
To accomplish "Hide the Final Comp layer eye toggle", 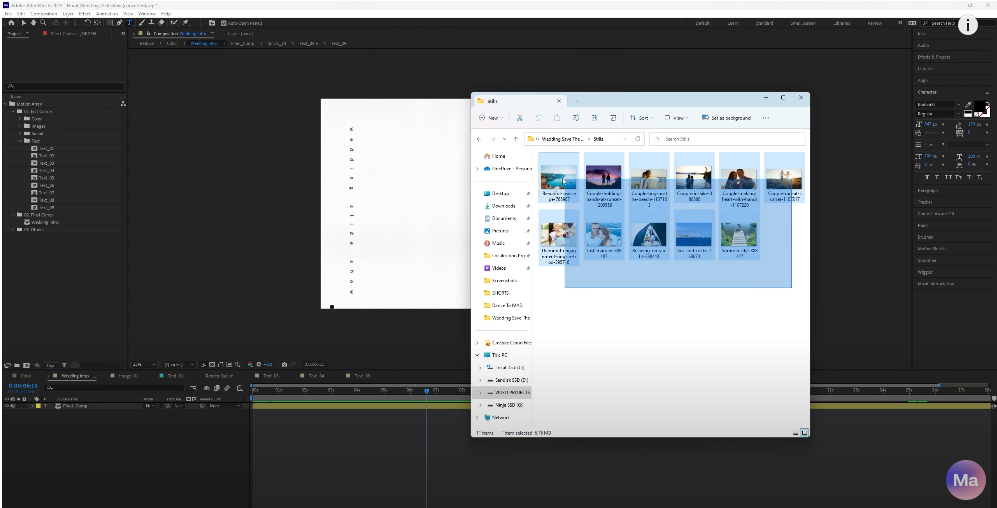I will coord(7,406).
